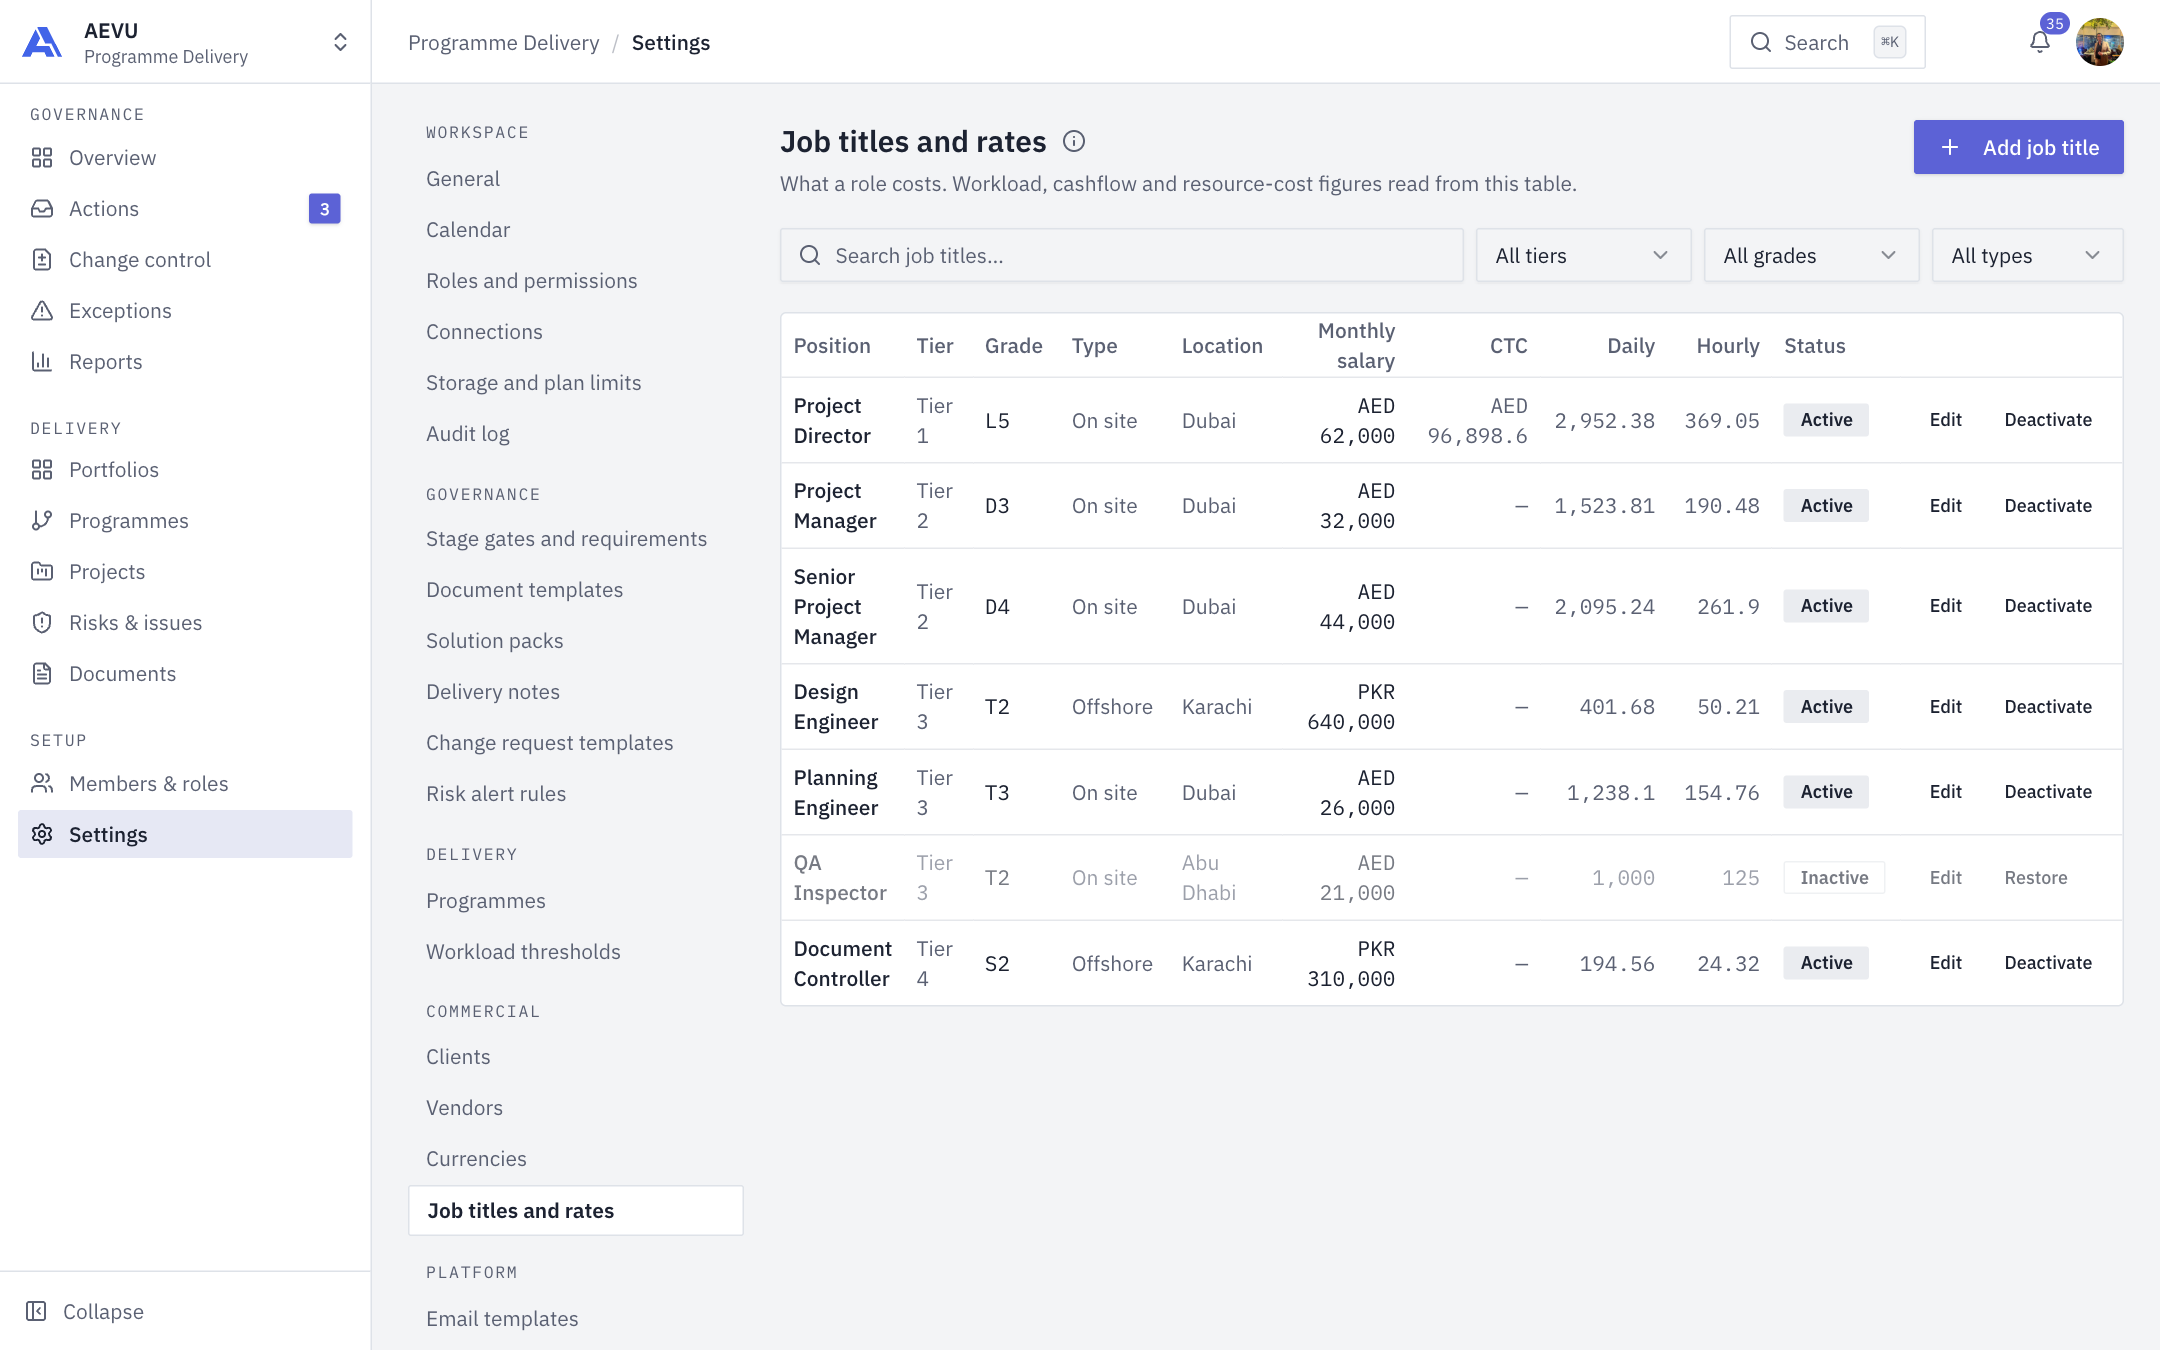
Task: Click the Collapse sidebar icon
Action: click(x=36, y=1311)
